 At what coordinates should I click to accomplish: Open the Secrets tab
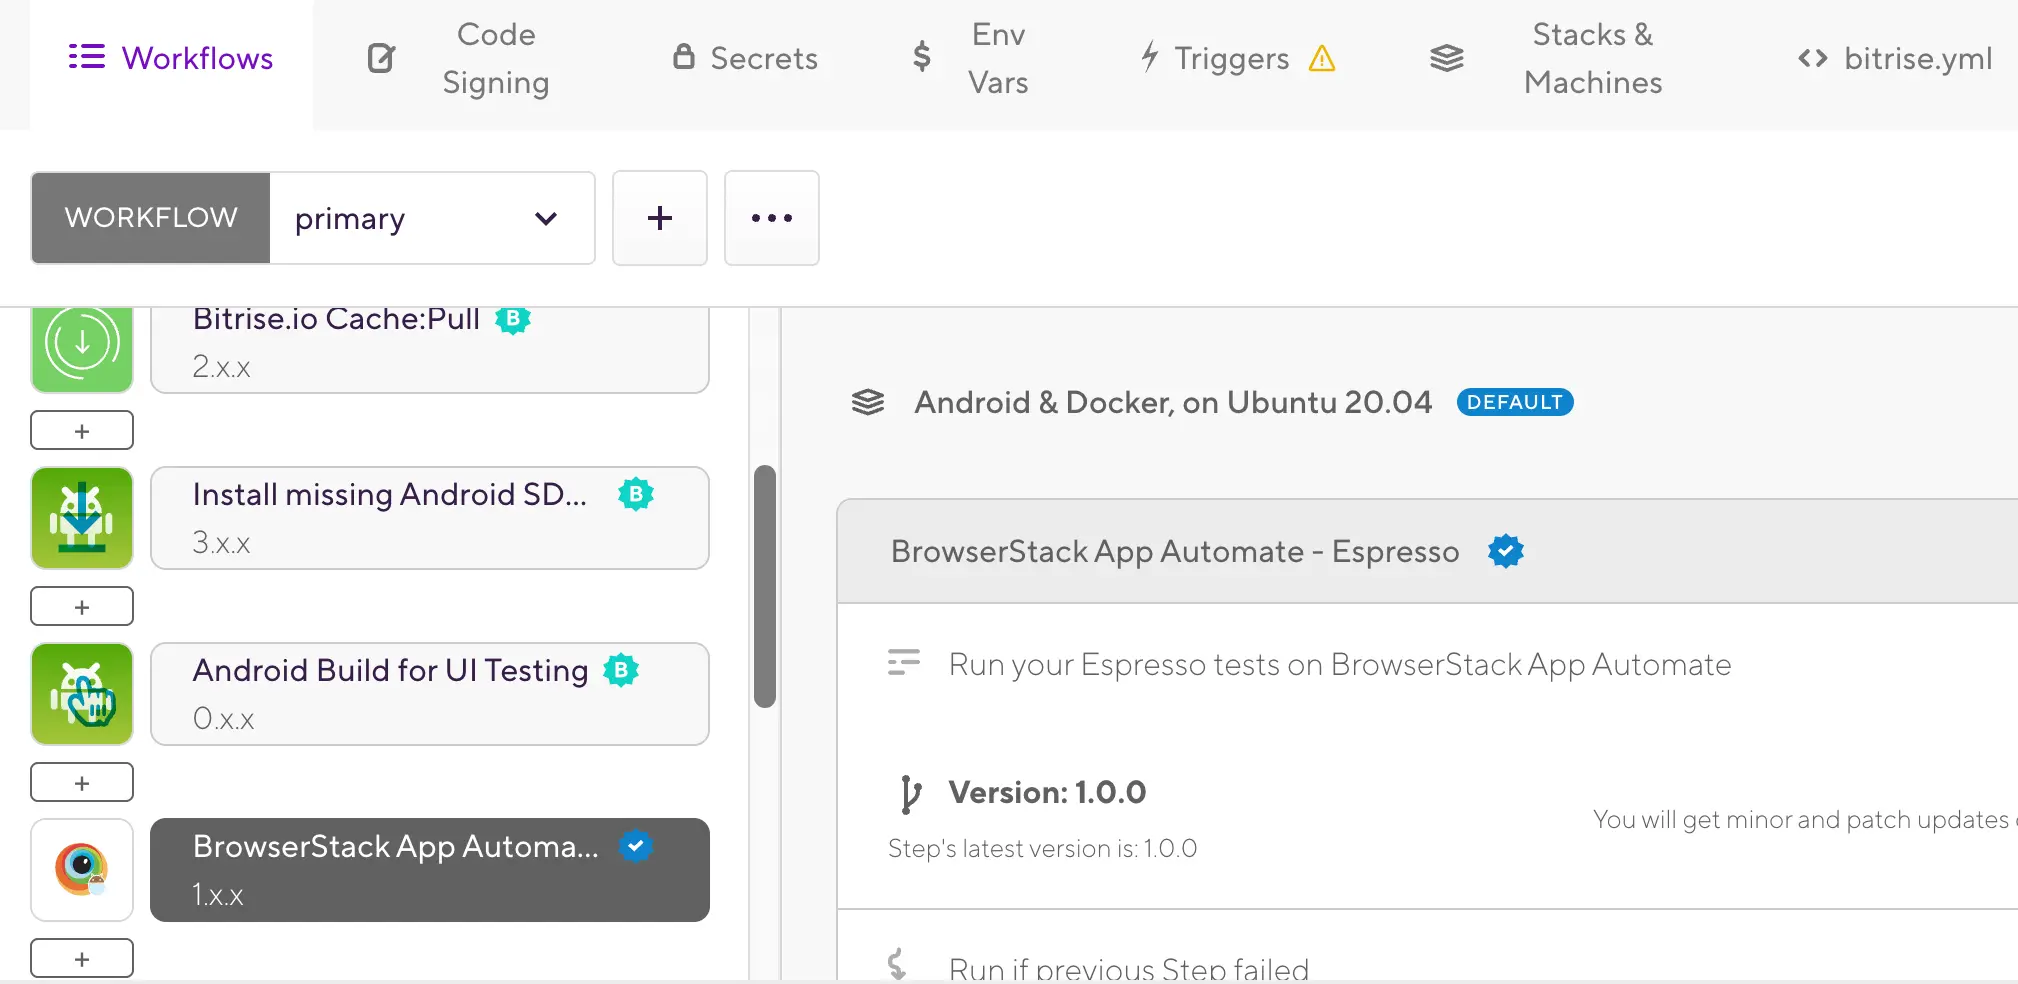745,59
